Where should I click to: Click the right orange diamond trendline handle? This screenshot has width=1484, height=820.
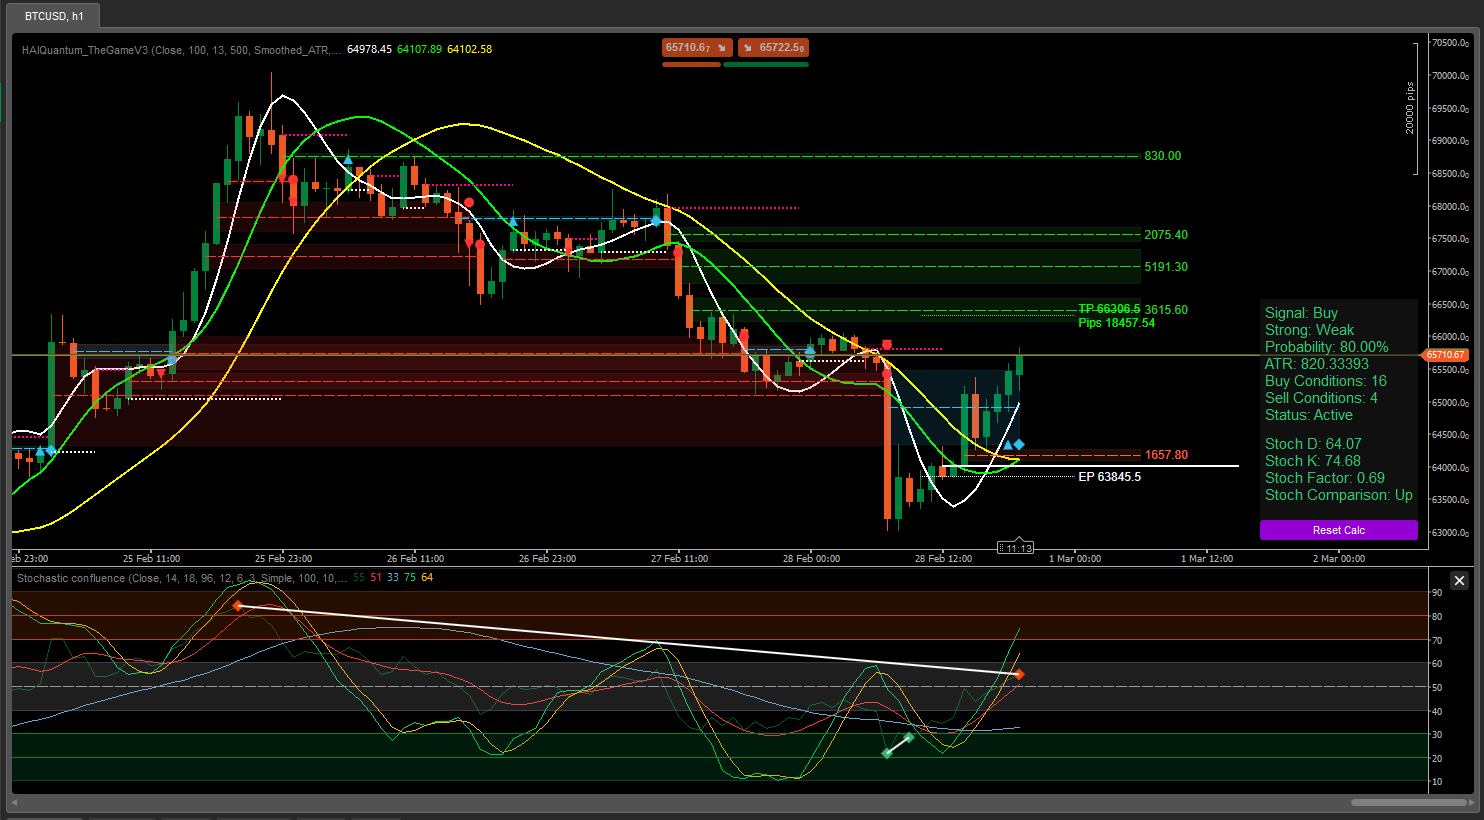(x=1019, y=674)
